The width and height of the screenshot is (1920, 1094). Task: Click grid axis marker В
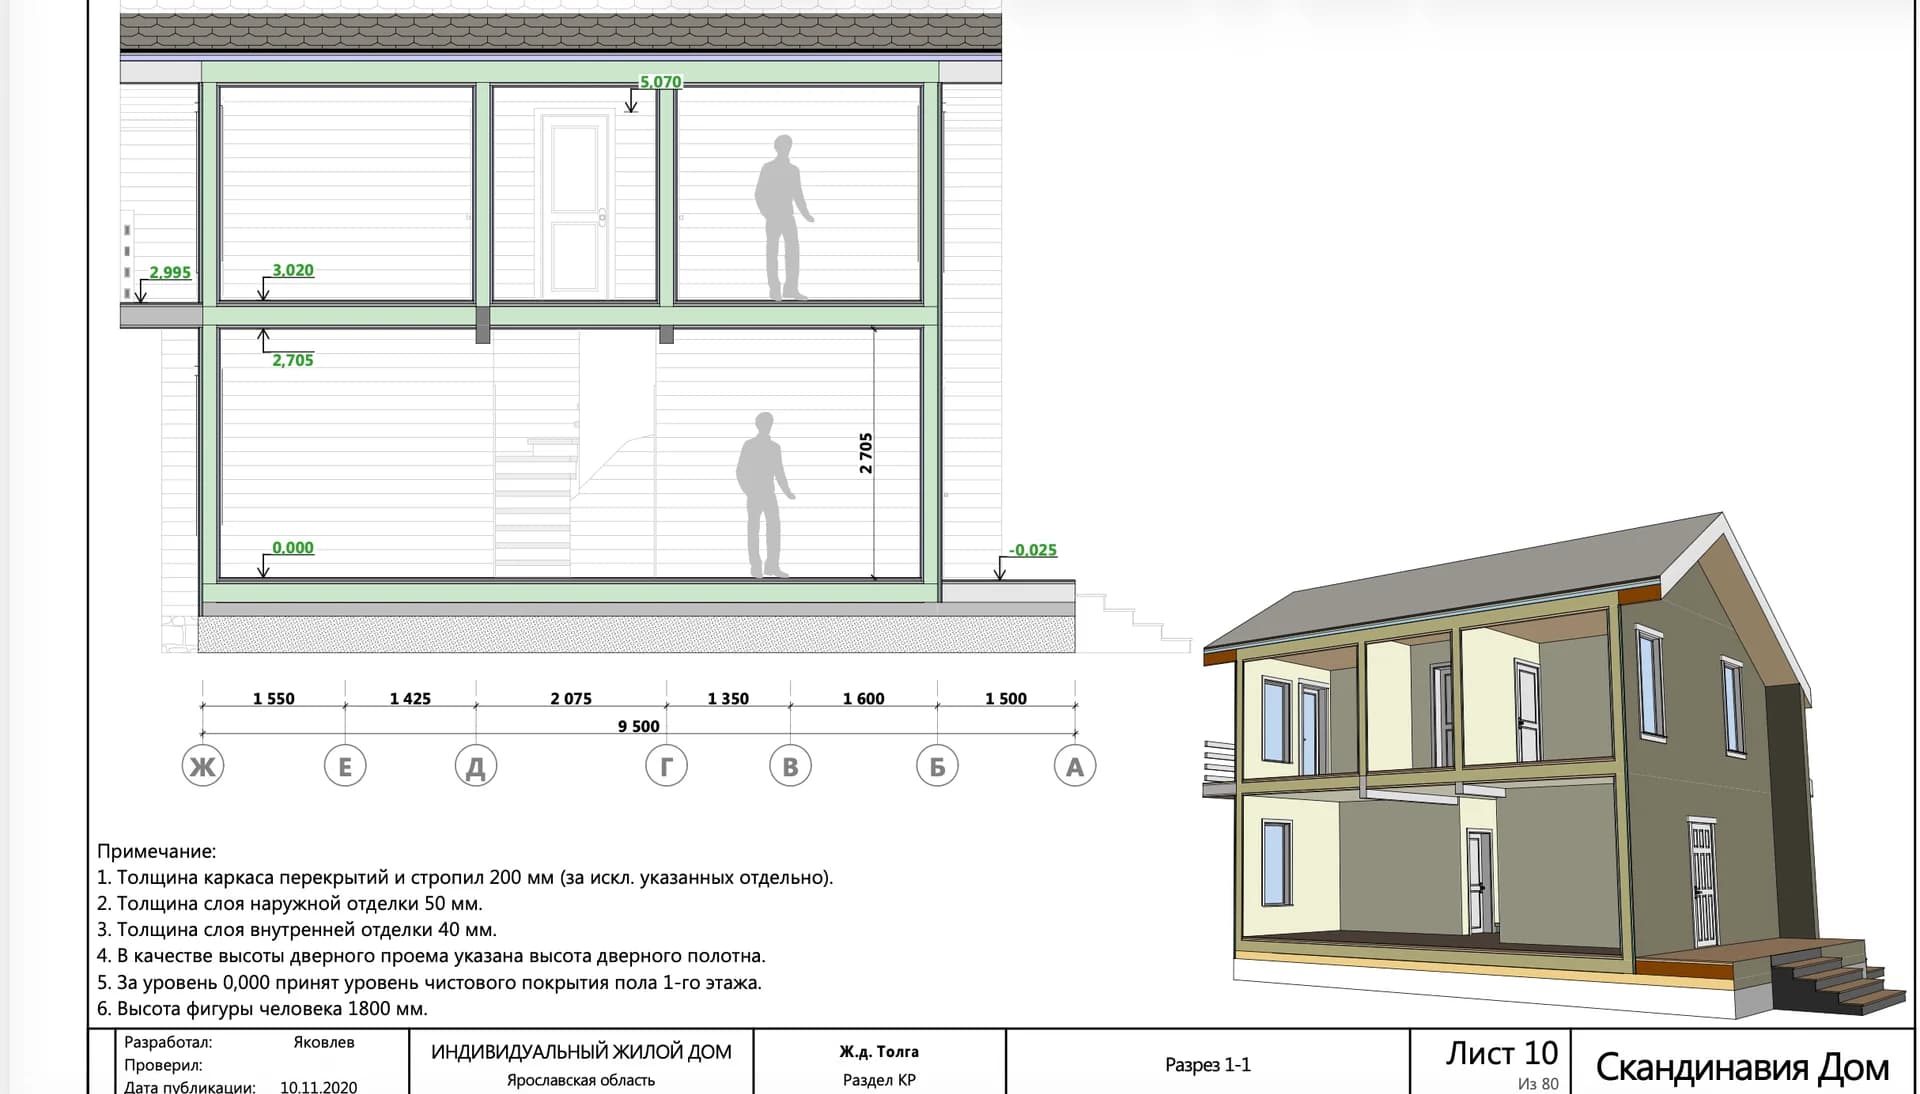click(790, 766)
